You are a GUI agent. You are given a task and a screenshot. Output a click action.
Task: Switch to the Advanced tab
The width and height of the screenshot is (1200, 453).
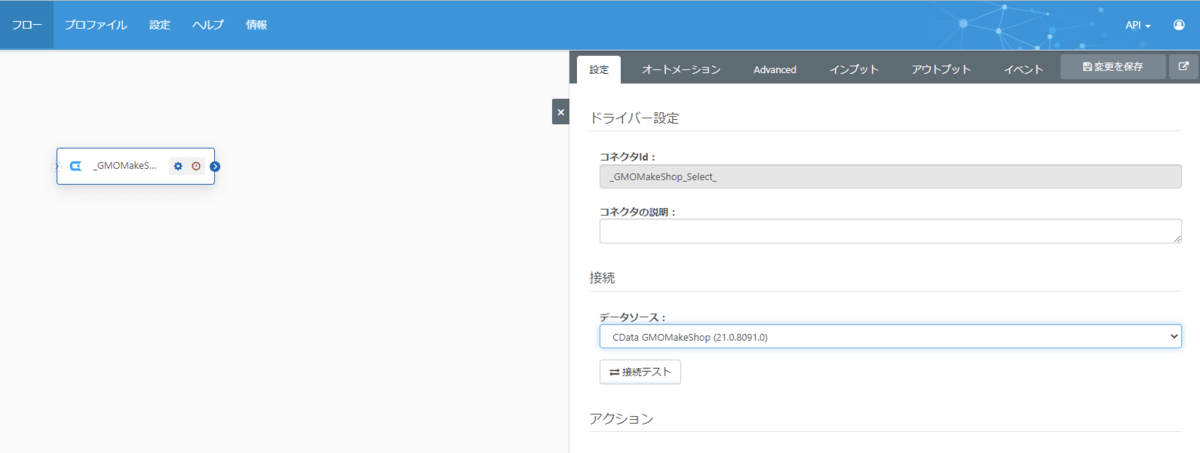[775, 70]
